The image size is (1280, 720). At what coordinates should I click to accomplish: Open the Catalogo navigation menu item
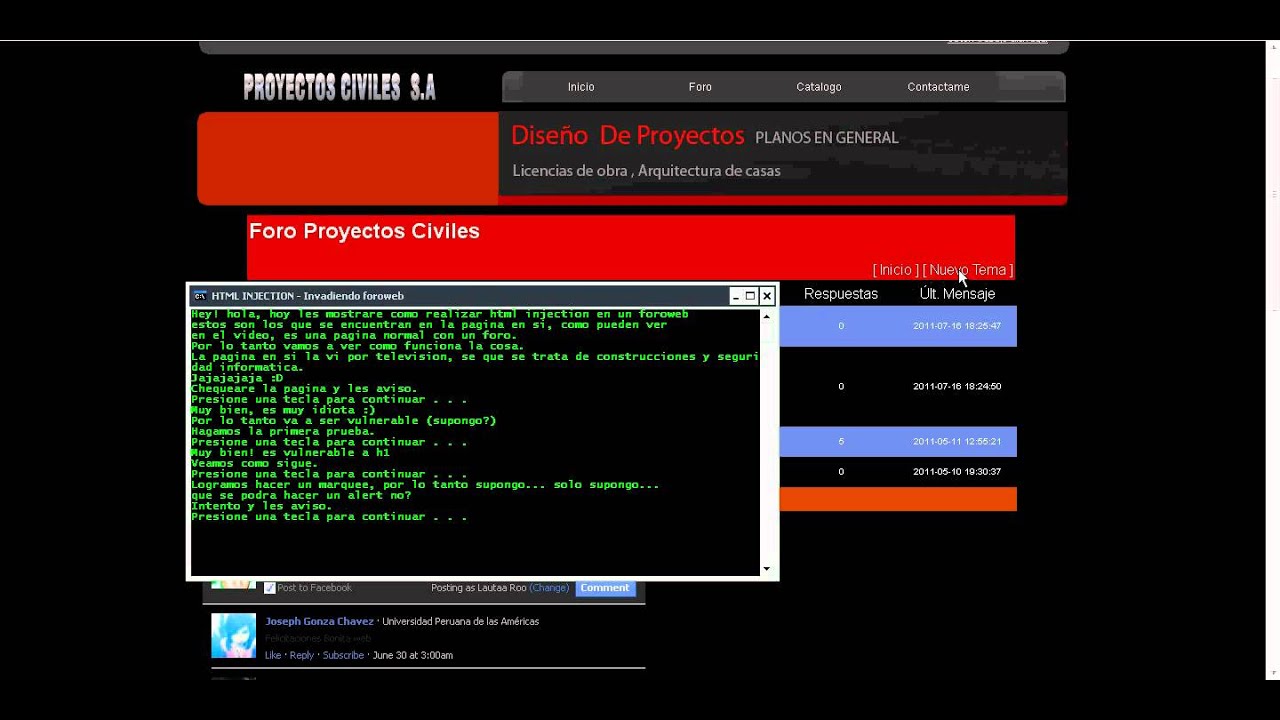819,87
